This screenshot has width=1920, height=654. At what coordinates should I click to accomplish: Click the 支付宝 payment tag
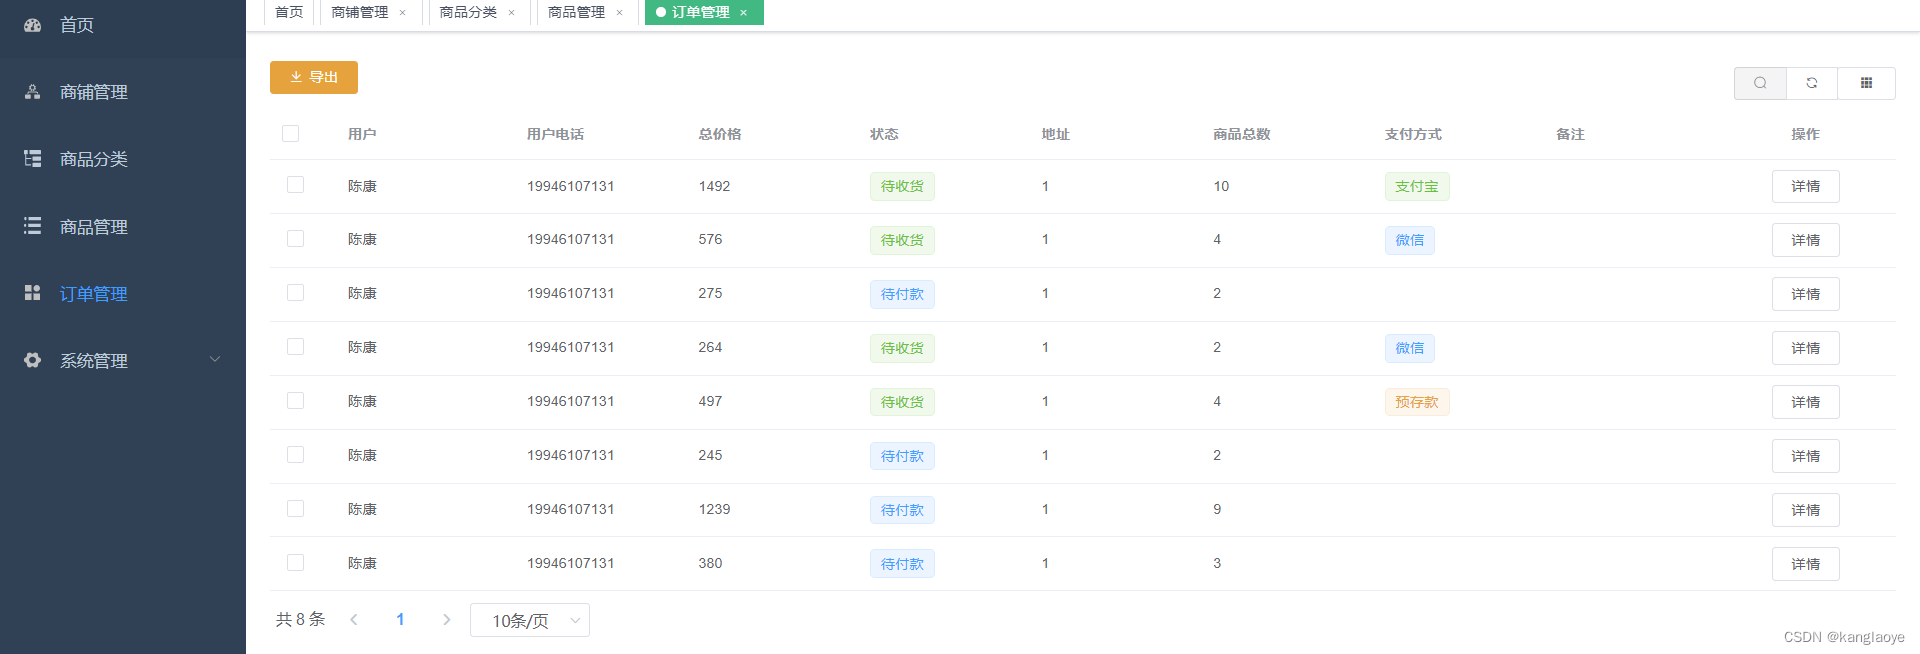click(x=1417, y=187)
